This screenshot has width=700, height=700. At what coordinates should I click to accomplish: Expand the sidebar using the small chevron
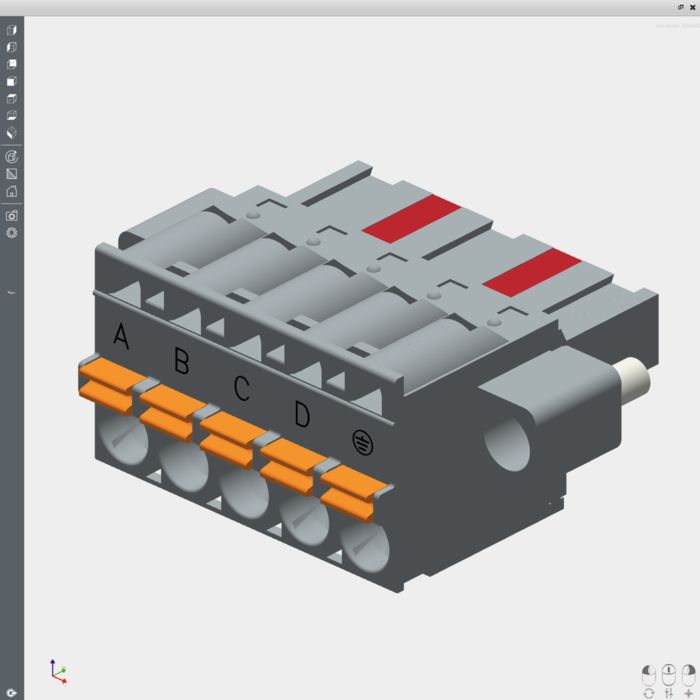(x=12, y=292)
